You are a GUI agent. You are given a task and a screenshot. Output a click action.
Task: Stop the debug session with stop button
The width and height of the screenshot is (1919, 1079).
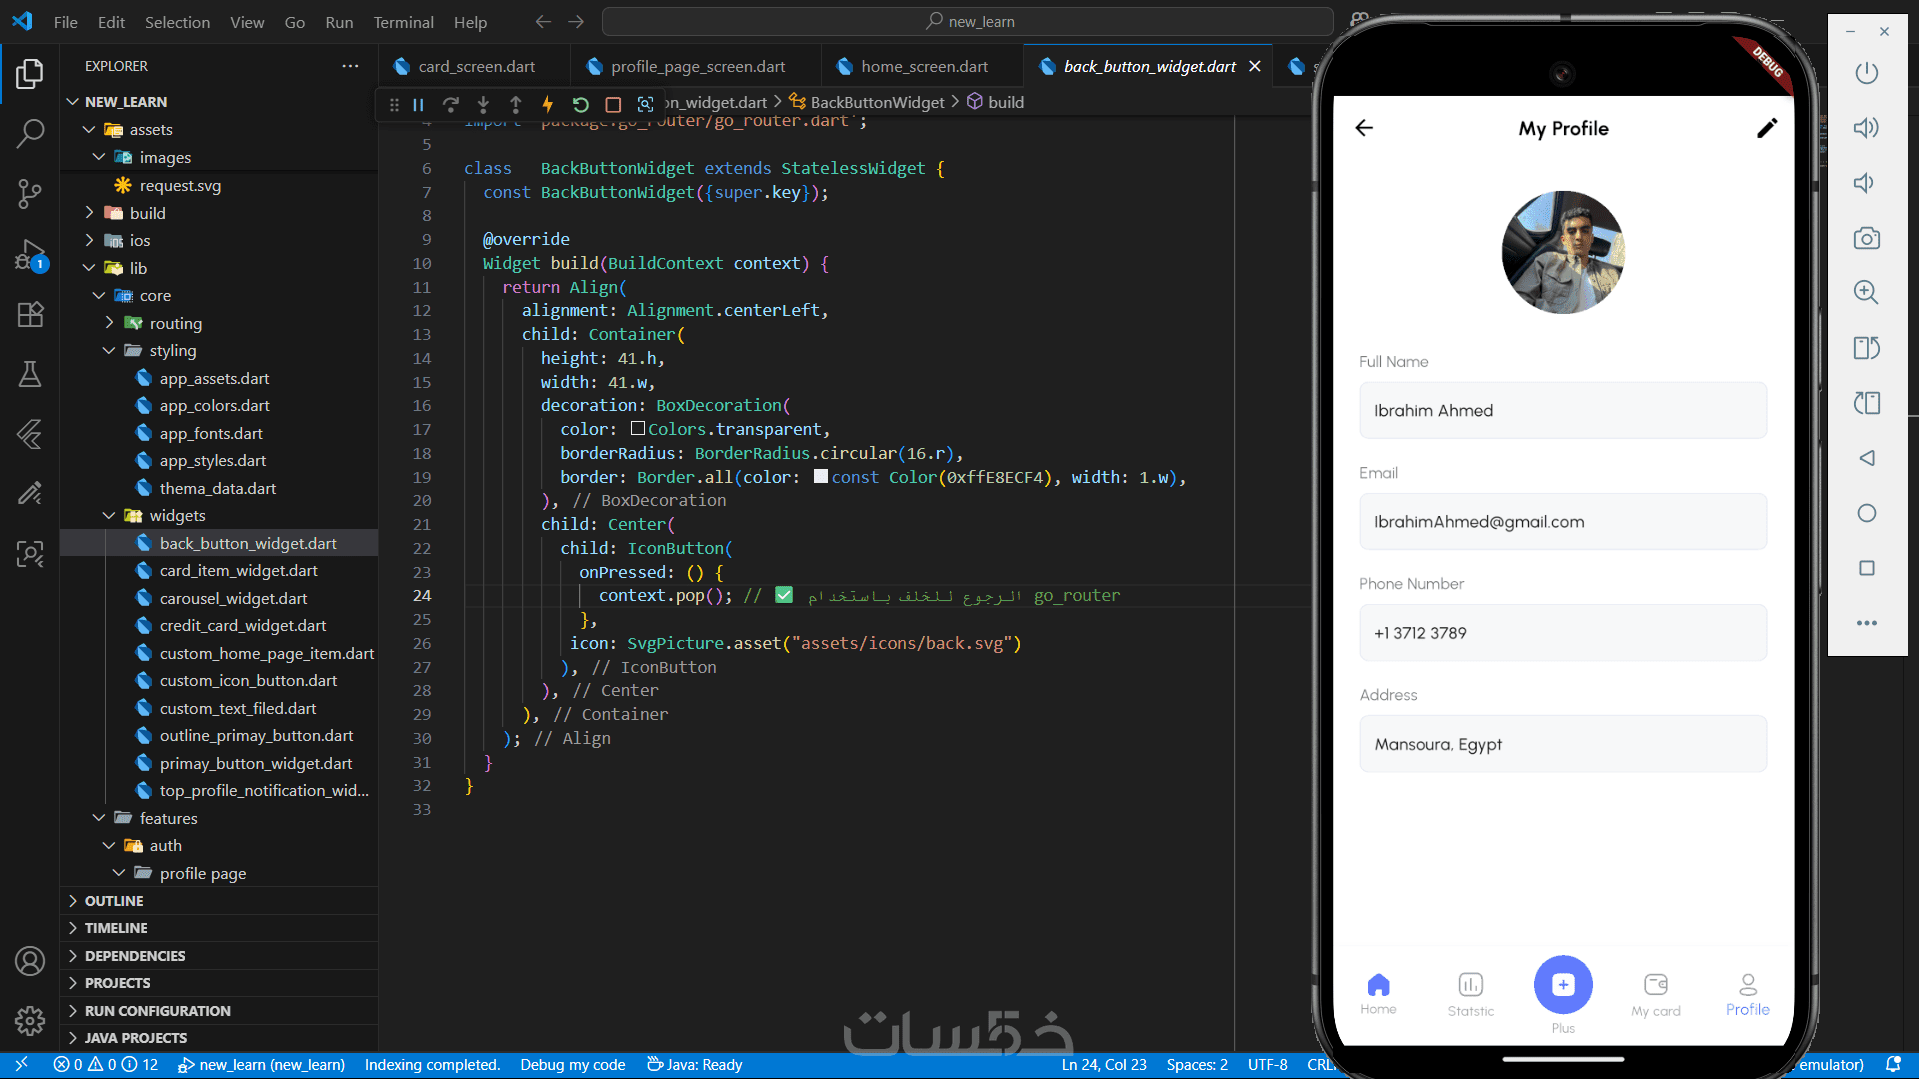(613, 104)
